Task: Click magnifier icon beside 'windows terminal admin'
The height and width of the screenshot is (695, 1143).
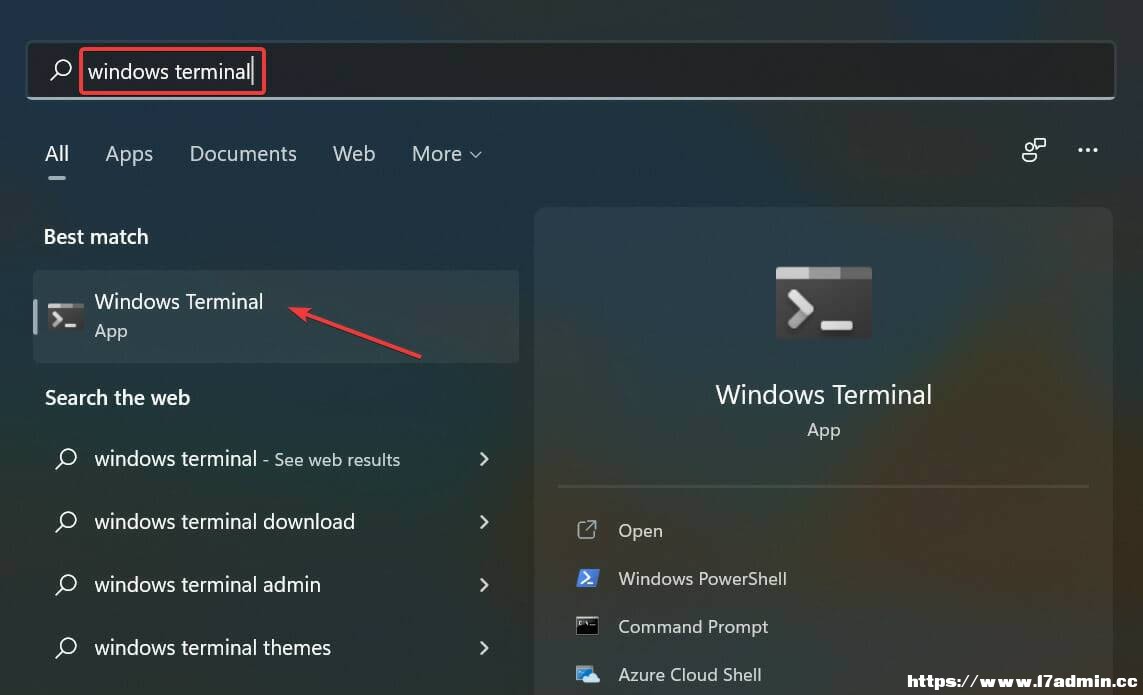Action: [x=66, y=584]
